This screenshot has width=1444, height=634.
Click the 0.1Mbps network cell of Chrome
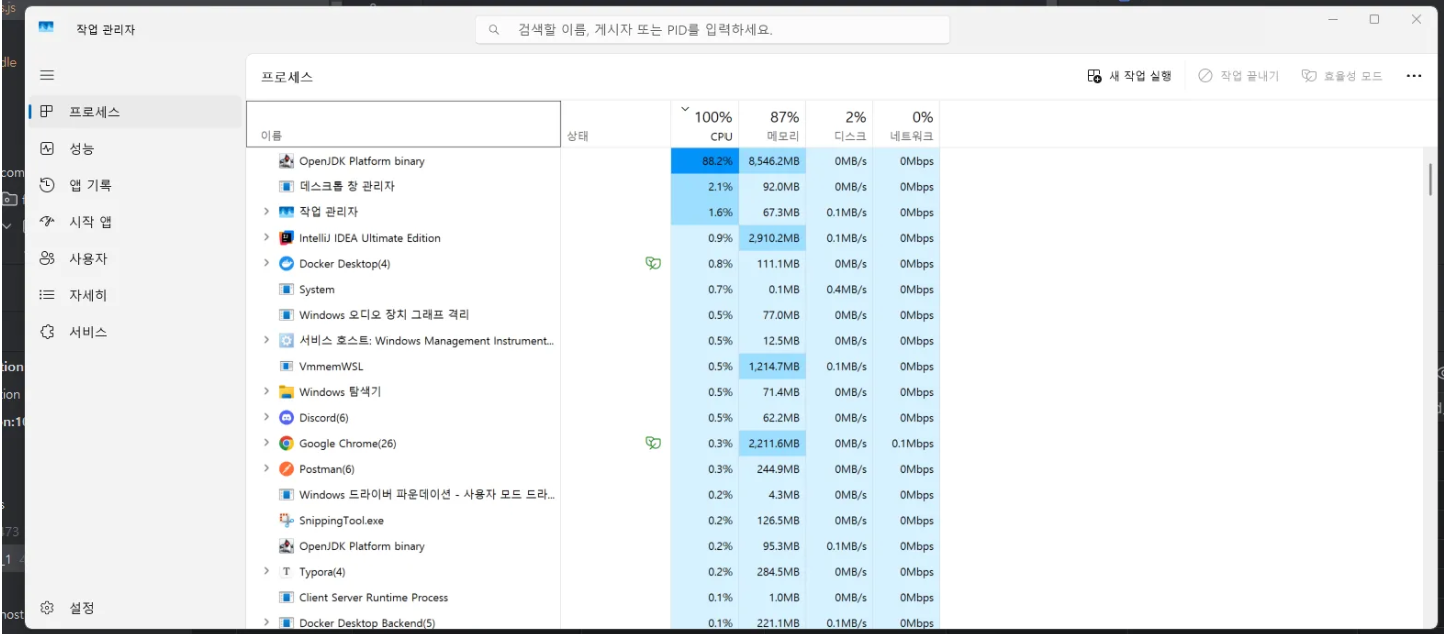[906, 443]
